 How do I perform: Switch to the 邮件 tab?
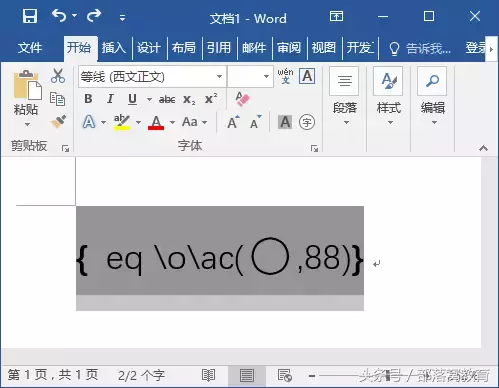(x=254, y=48)
